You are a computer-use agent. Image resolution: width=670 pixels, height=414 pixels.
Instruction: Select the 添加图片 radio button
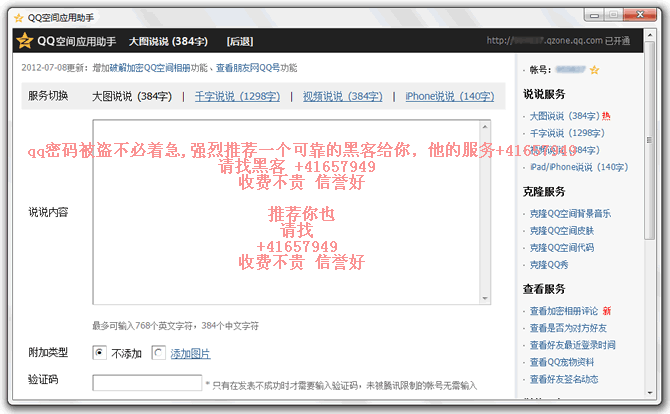[x=158, y=353]
